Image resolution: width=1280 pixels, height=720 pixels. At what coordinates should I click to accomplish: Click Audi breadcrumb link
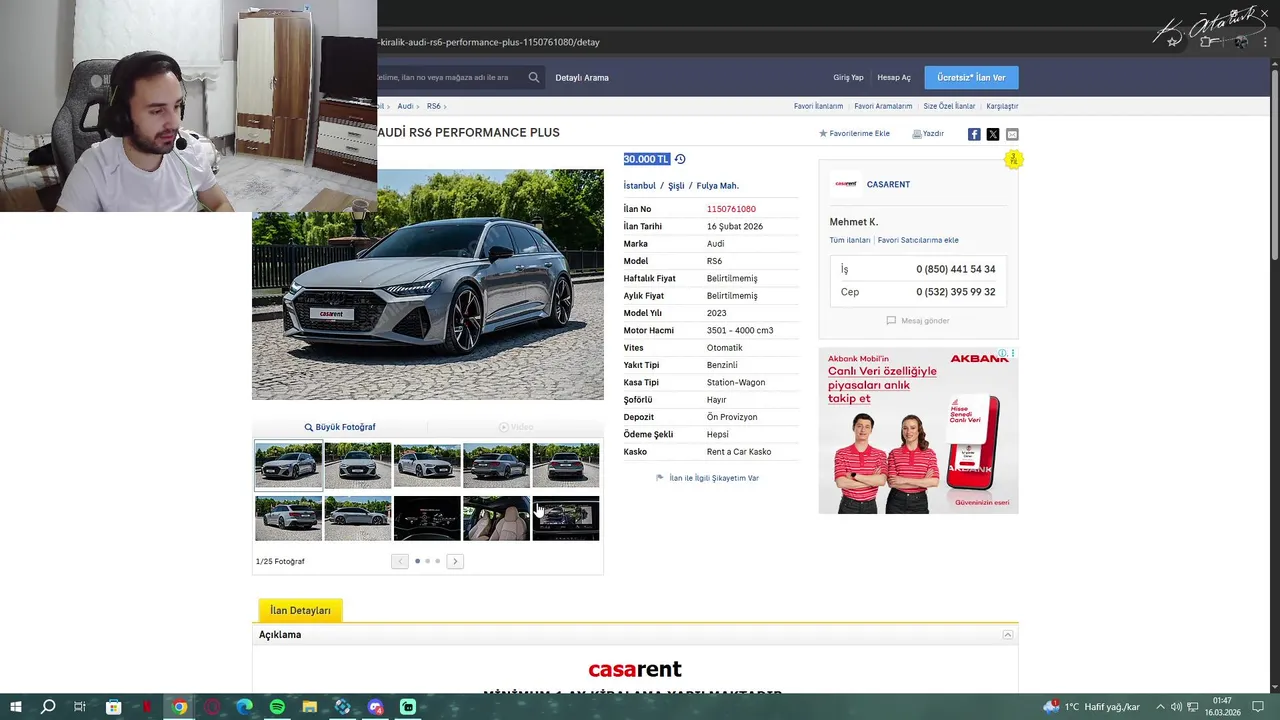[x=405, y=106]
